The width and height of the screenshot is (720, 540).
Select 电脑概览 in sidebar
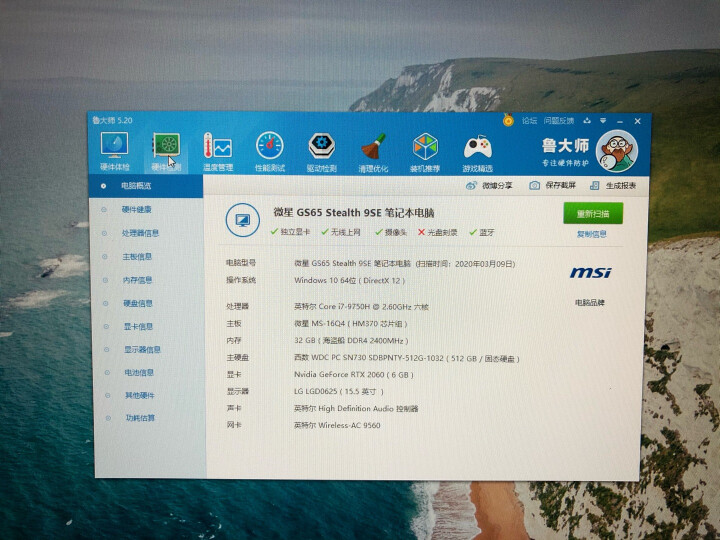pos(146,186)
